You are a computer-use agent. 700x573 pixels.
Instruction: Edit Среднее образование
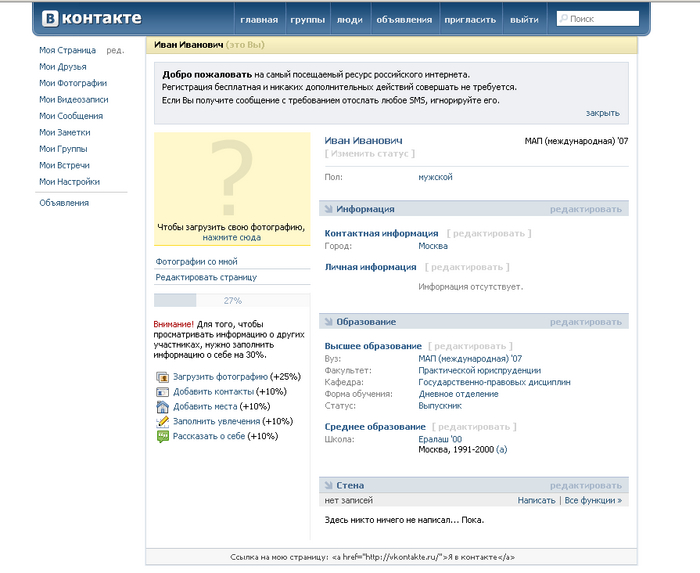(x=474, y=427)
